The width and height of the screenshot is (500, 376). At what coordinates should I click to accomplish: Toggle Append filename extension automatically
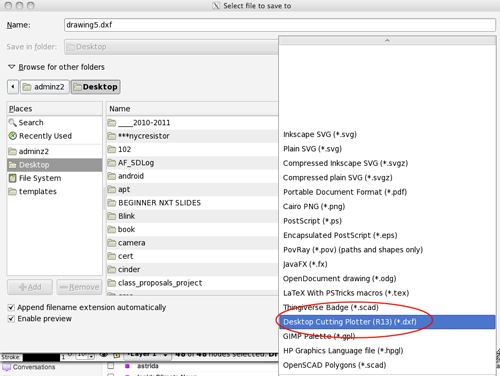tap(11, 307)
